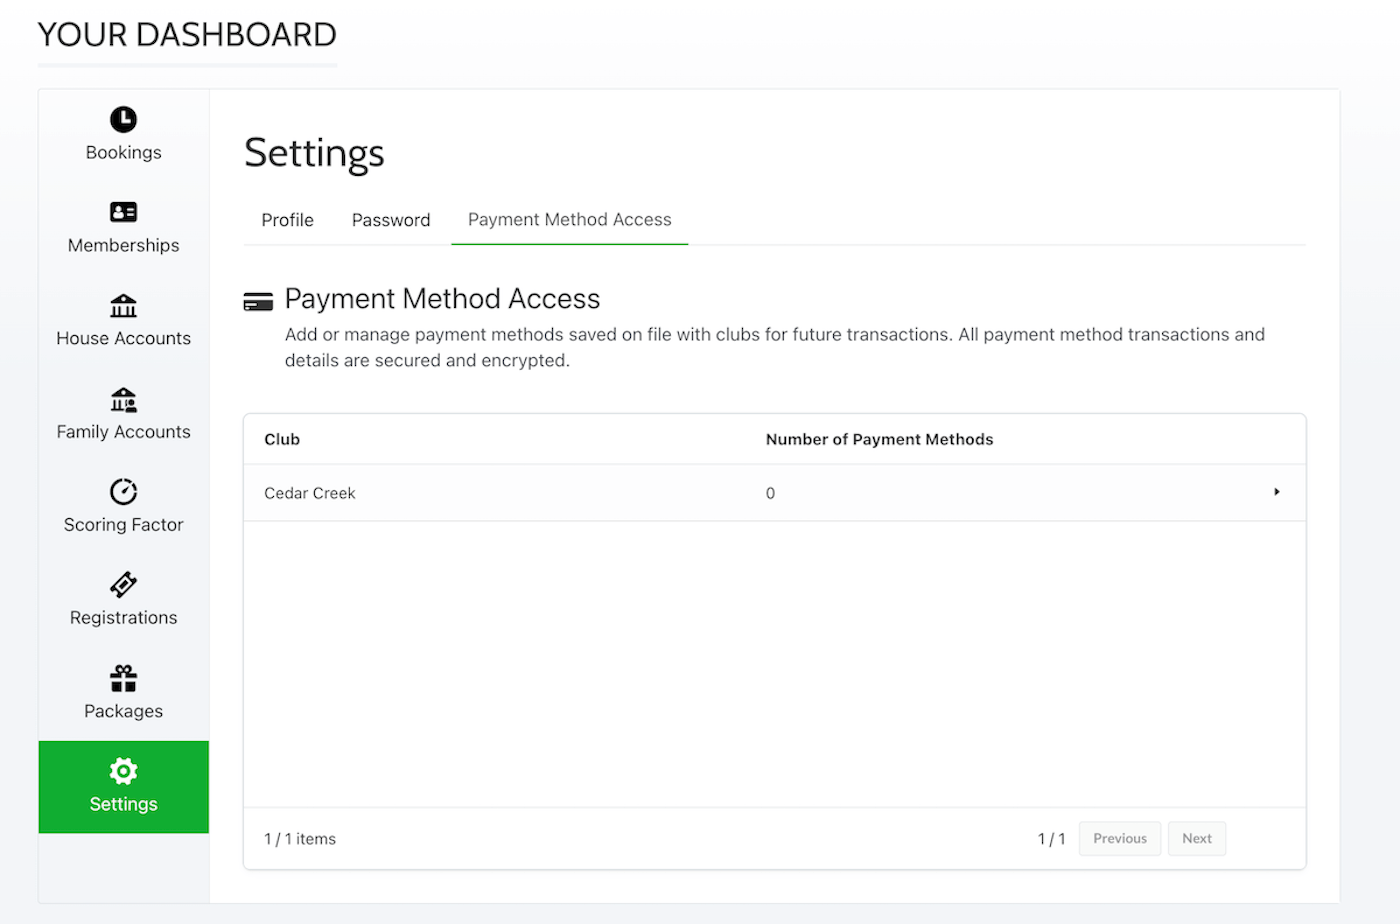Click Number of Payment Methods column header

(x=880, y=440)
